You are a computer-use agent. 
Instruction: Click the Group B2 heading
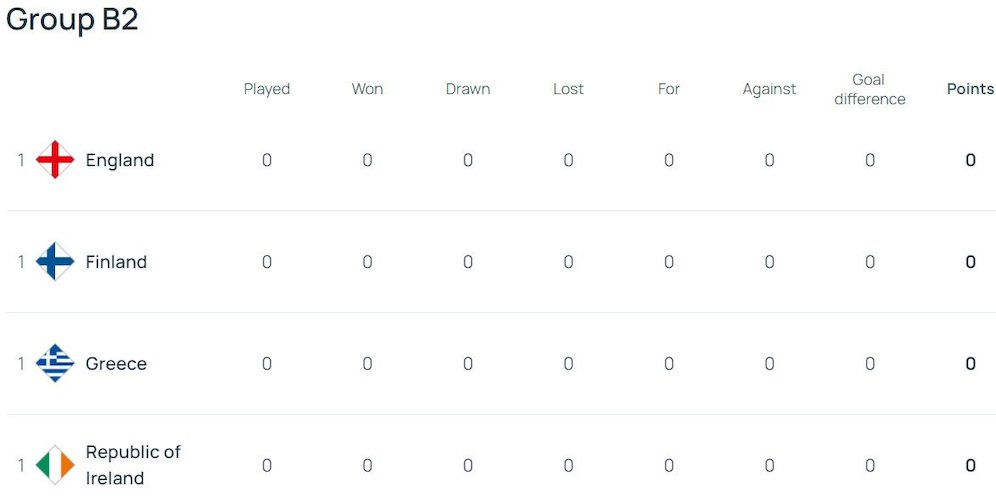click(x=72, y=20)
